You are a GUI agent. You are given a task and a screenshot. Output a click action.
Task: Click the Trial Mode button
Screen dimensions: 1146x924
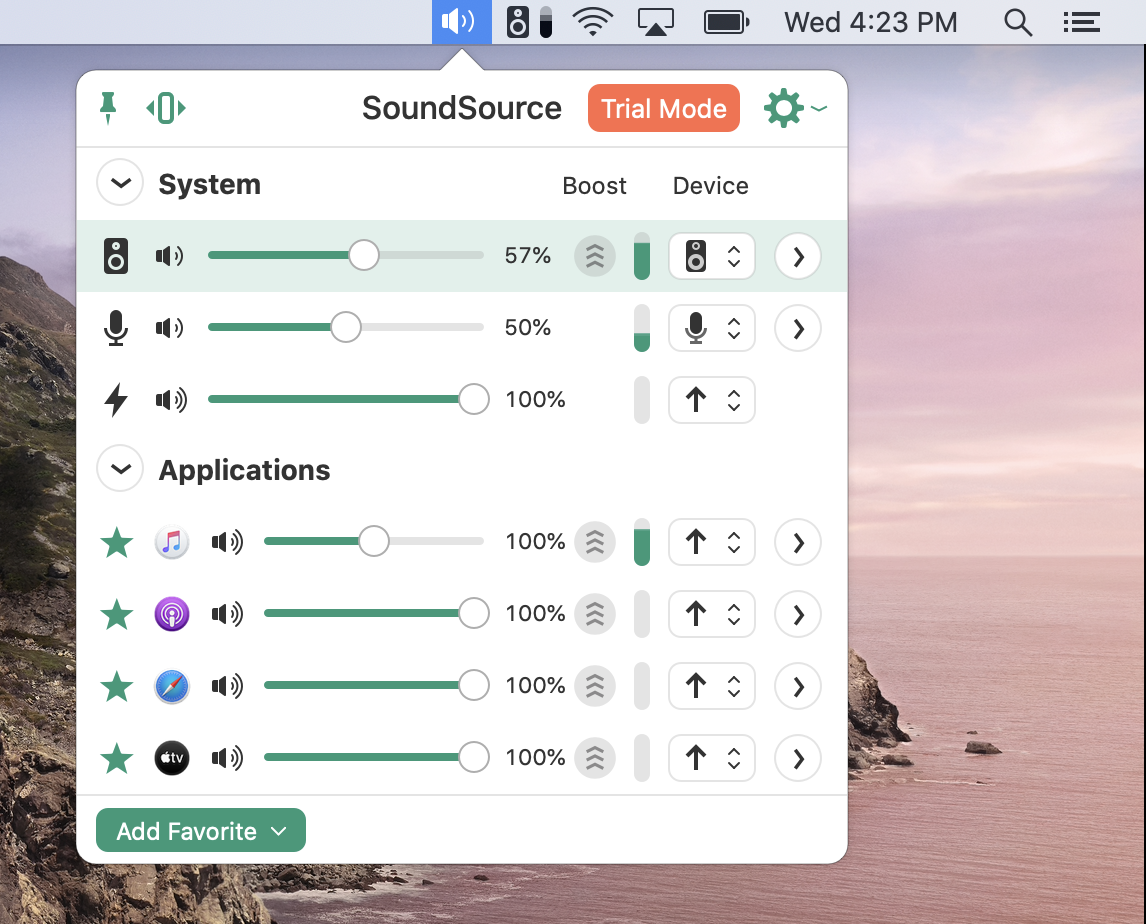[x=664, y=108]
